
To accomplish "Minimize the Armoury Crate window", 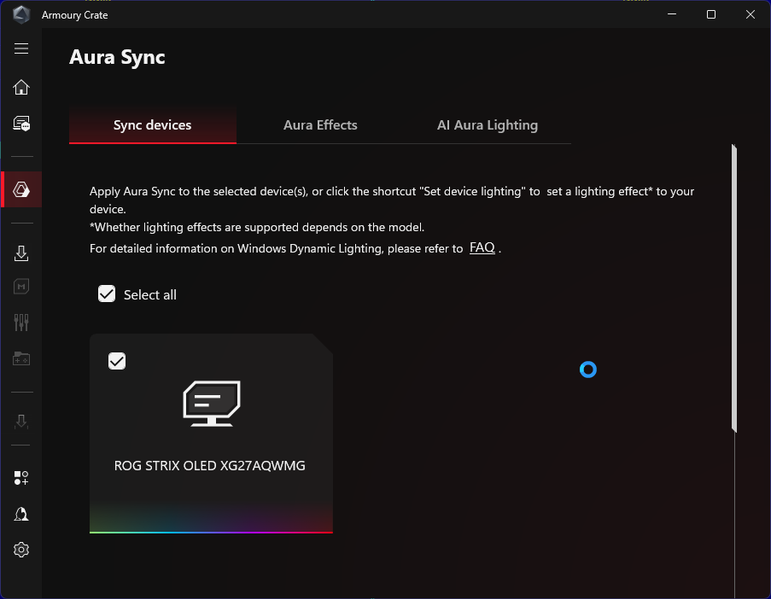I will (x=672, y=14).
